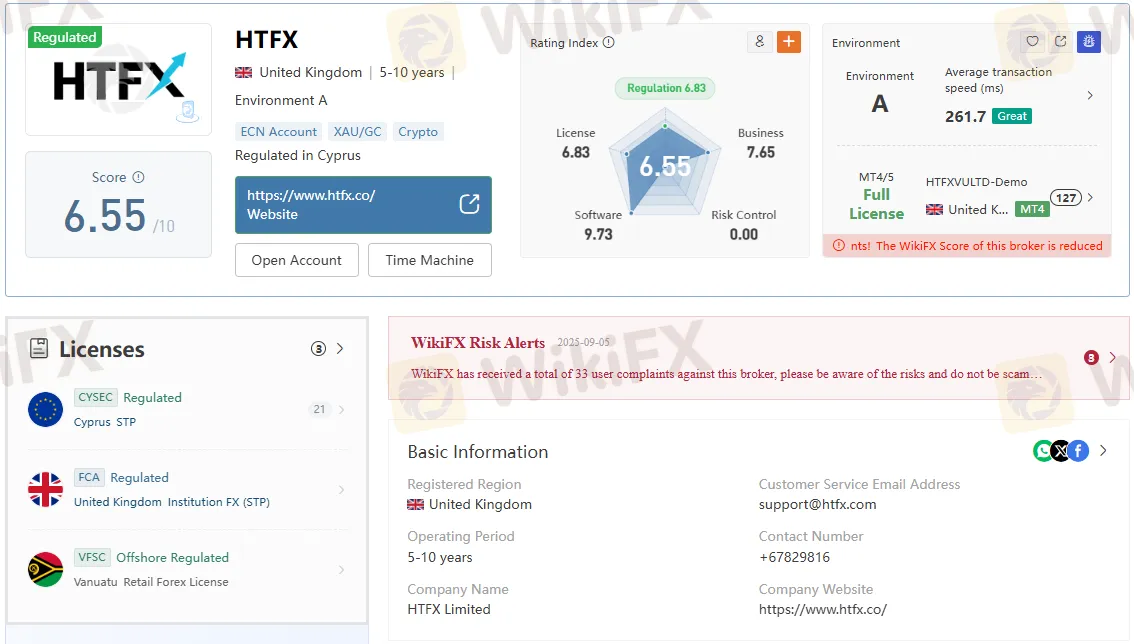
Task: Click the 127 count badge for MT4 servers
Action: click(x=1066, y=198)
